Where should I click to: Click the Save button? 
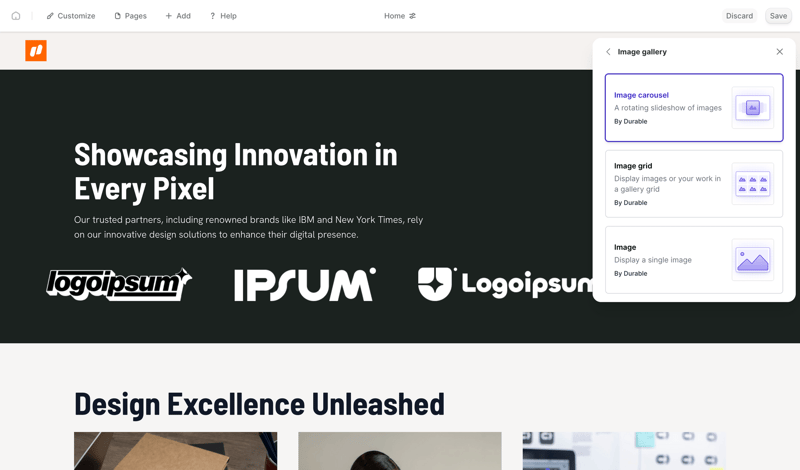778,16
